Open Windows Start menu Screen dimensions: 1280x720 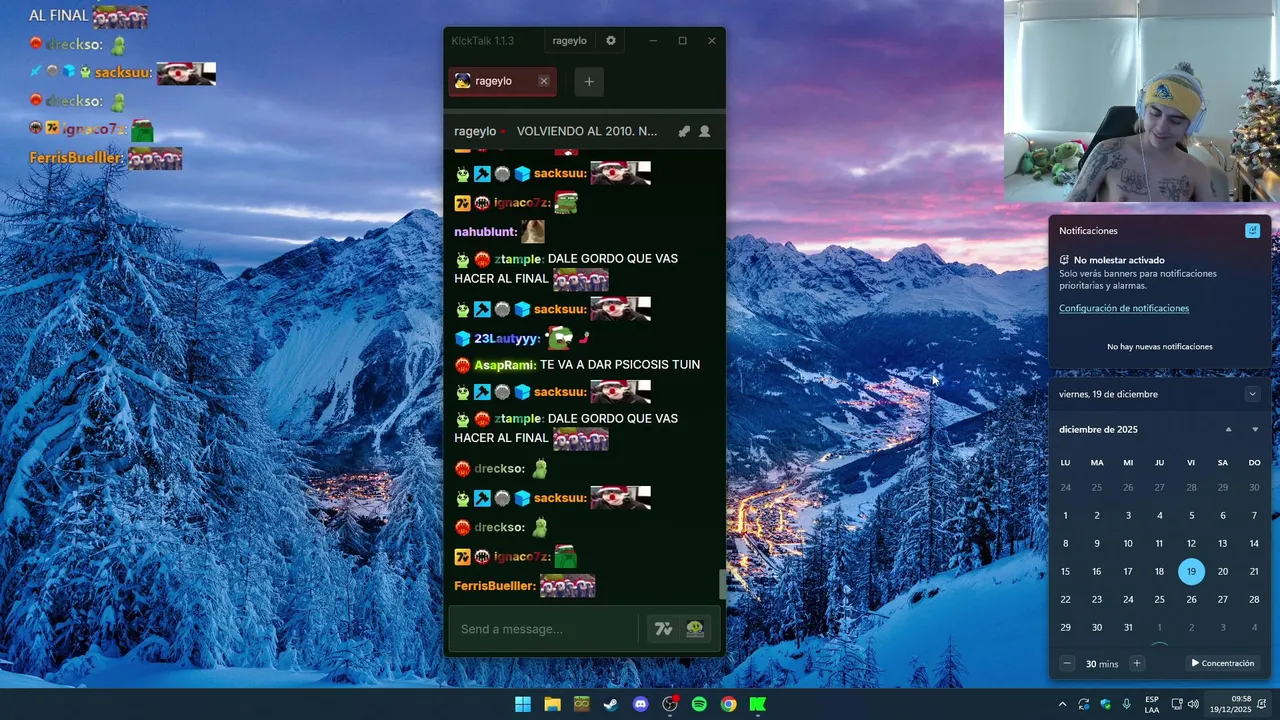tap(523, 704)
